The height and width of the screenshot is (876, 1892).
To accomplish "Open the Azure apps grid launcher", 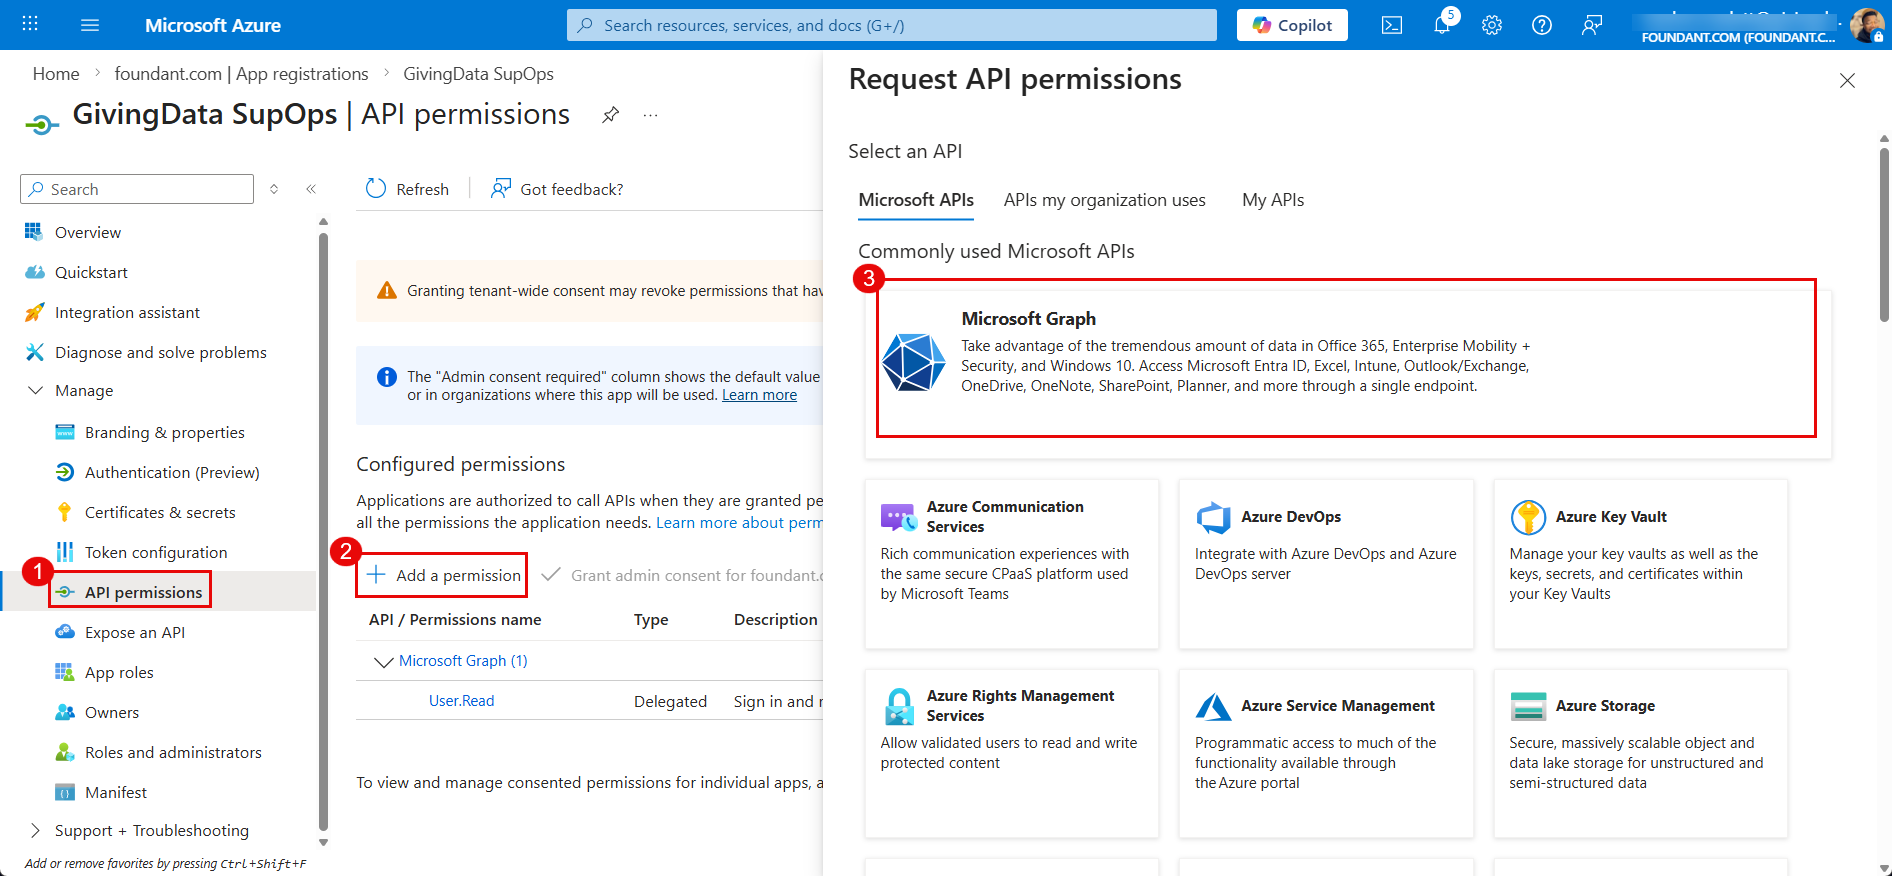I will pos(30,24).
